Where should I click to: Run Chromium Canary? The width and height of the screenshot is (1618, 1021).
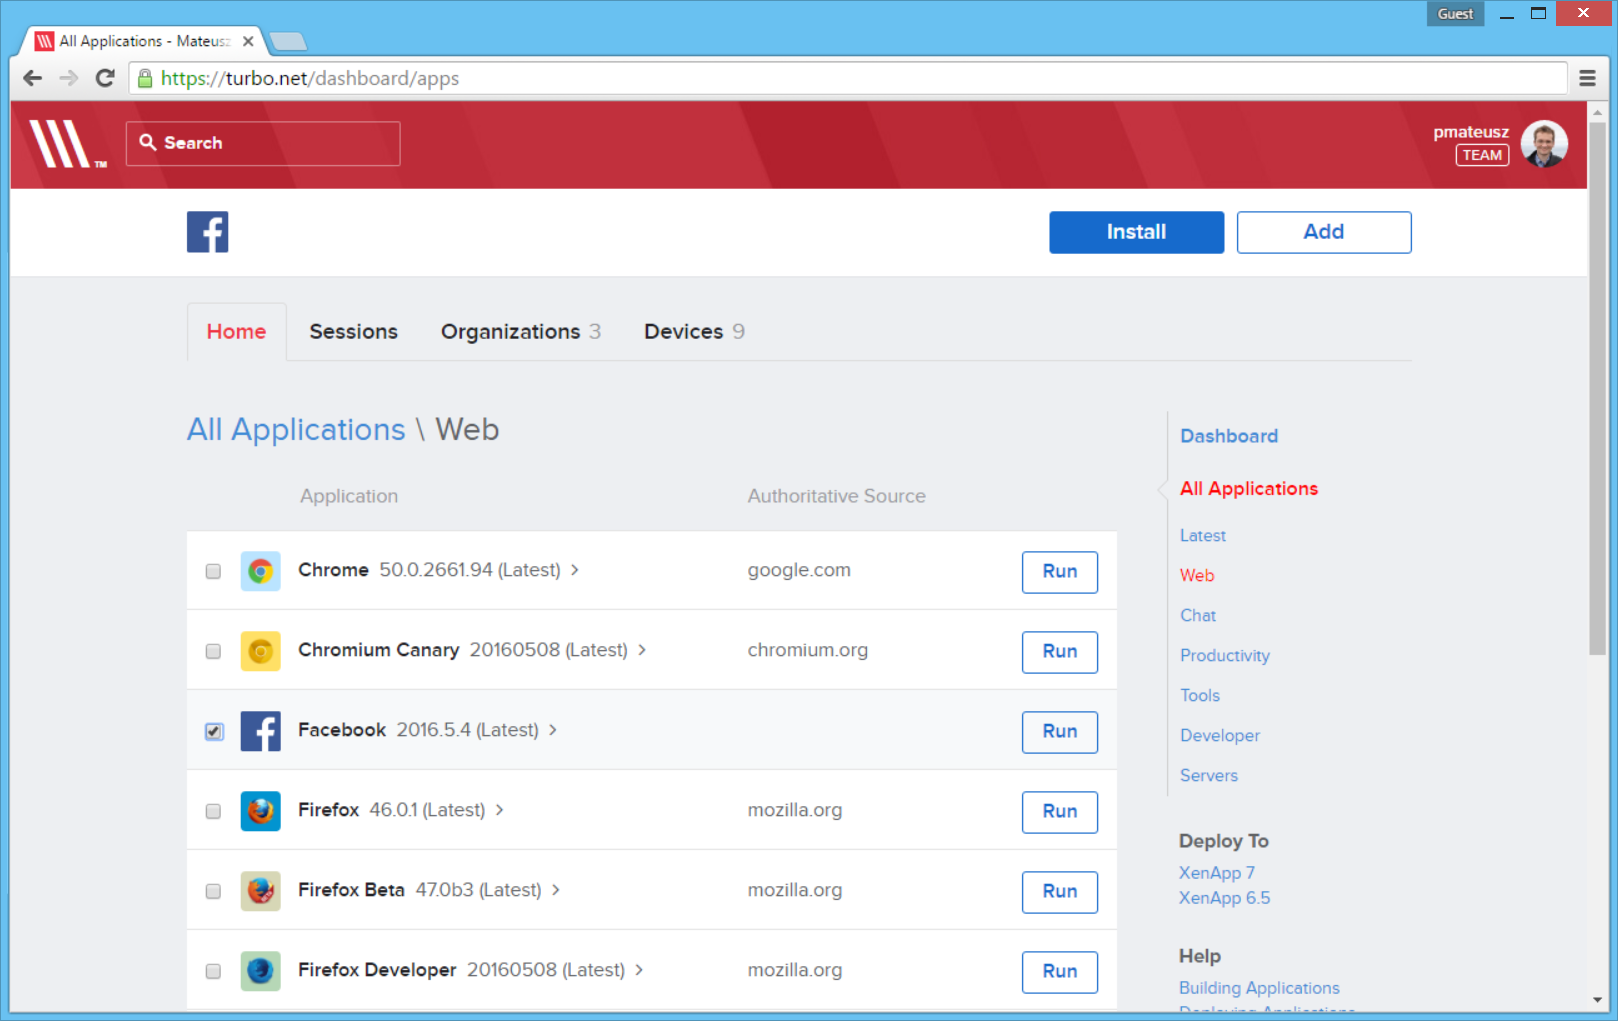[x=1060, y=652]
